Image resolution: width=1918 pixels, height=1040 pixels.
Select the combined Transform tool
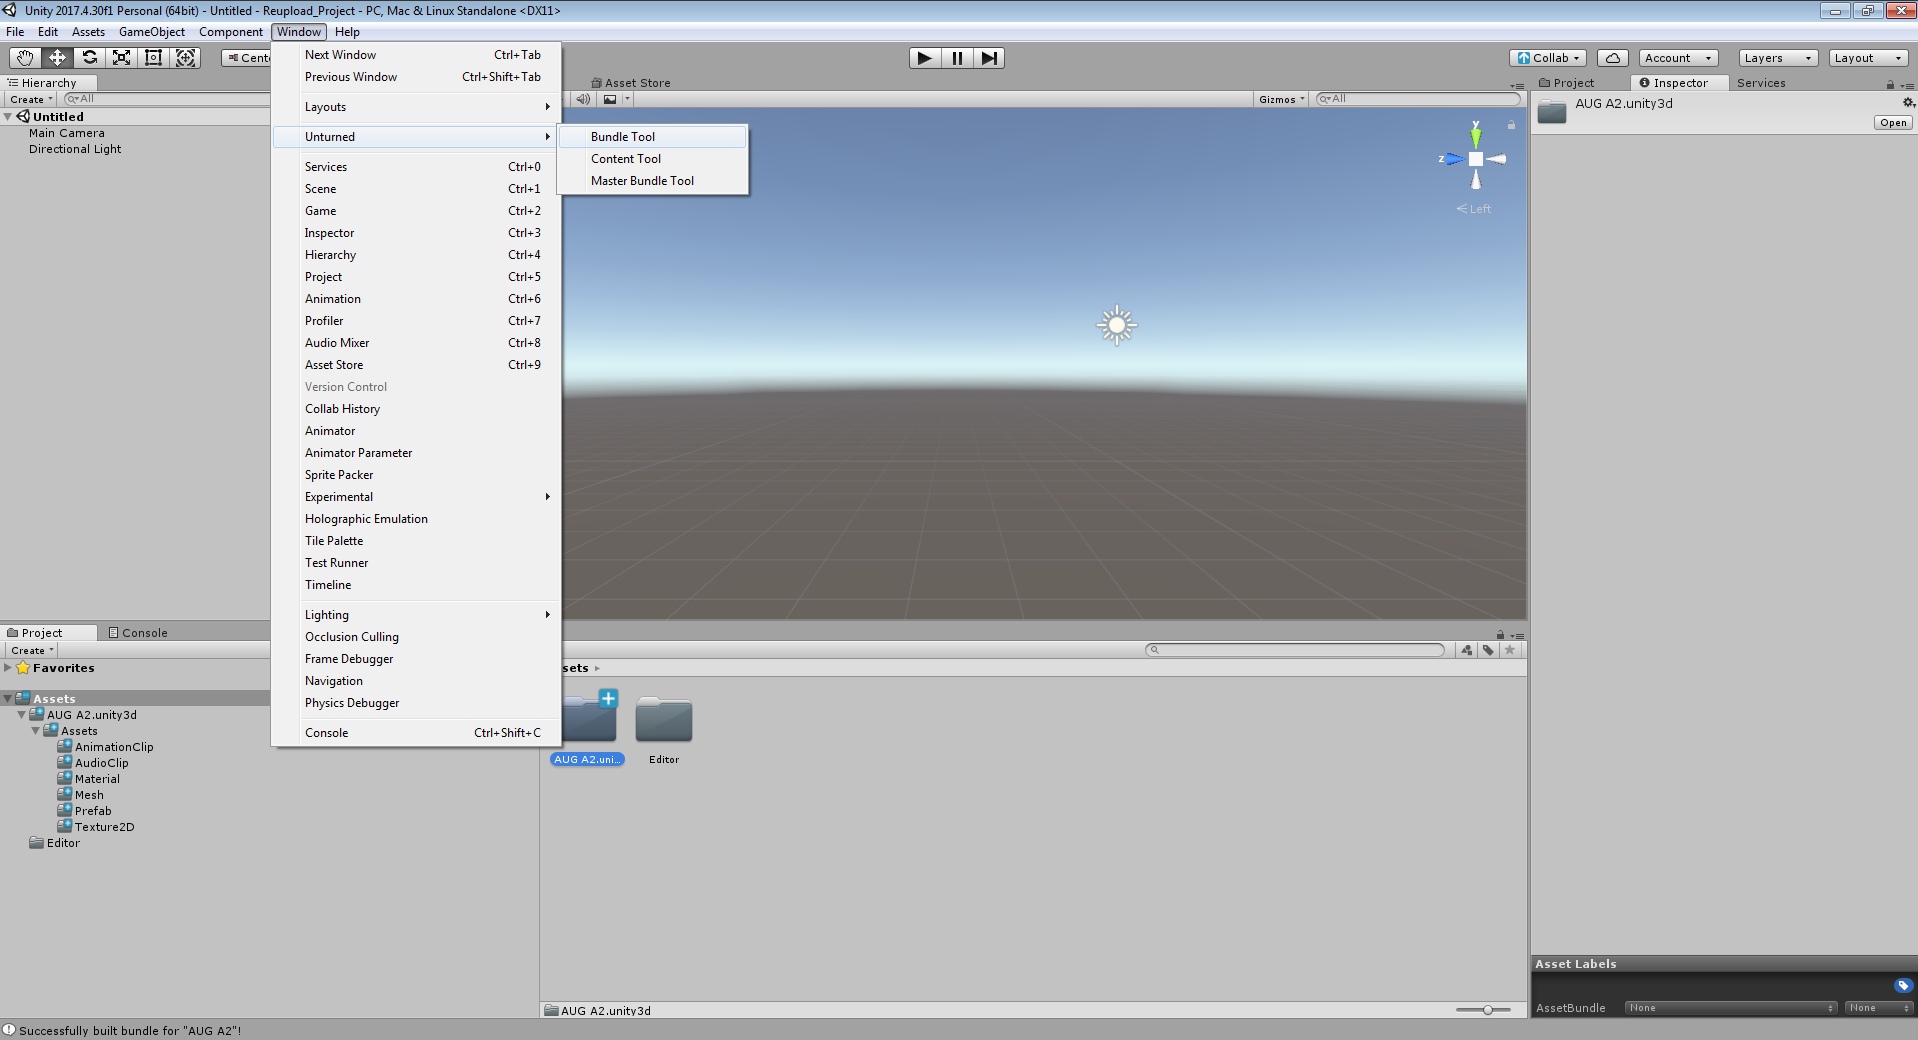(185, 58)
